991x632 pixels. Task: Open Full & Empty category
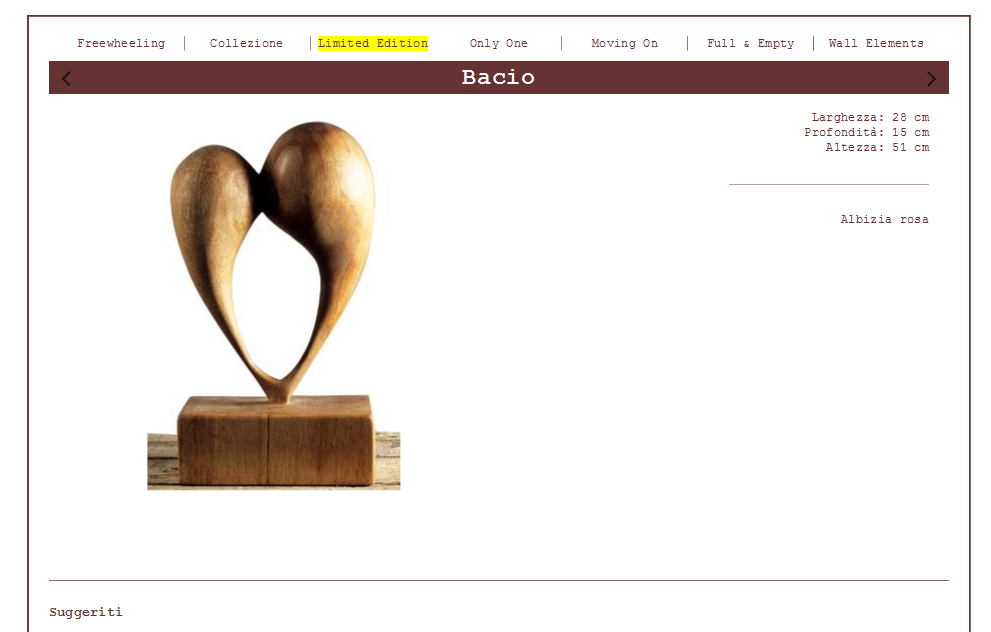coord(750,44)
